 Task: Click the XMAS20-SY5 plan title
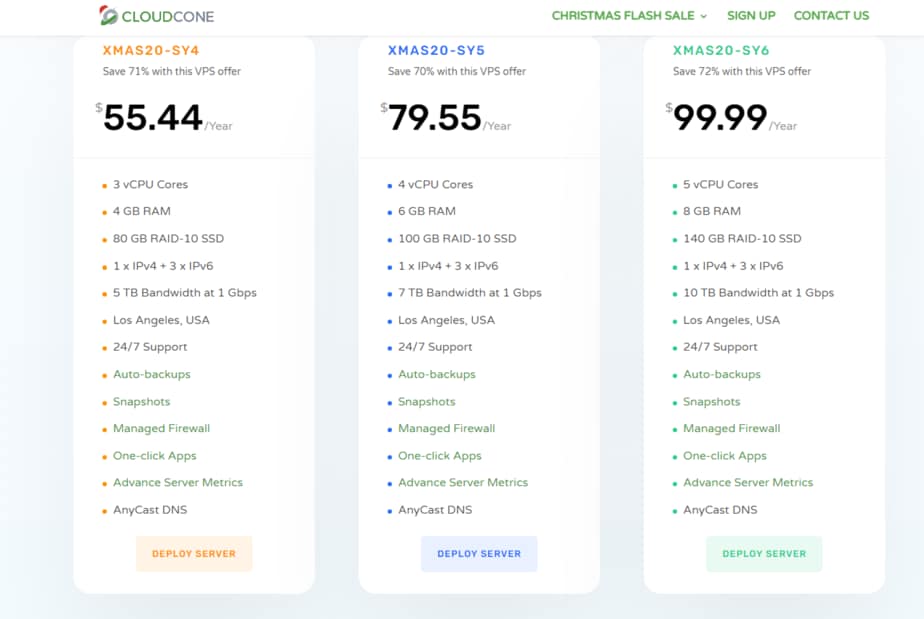pyautogui.click(x=436, y=50)
